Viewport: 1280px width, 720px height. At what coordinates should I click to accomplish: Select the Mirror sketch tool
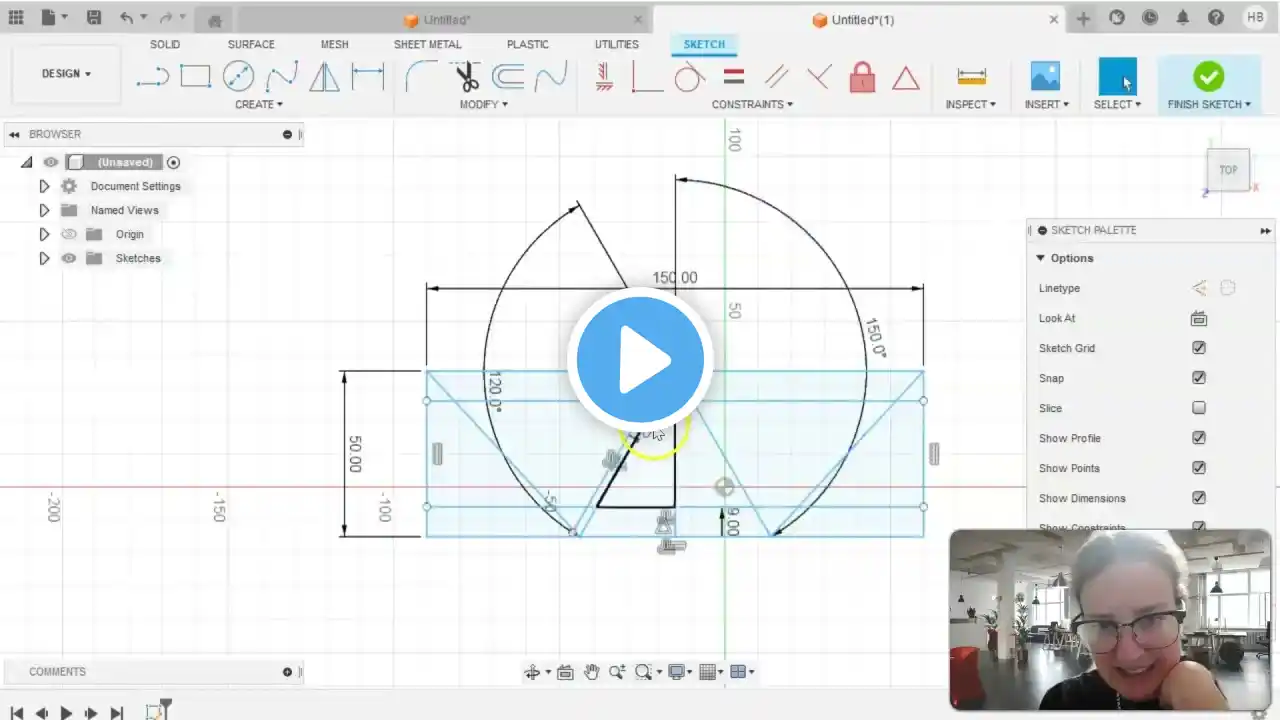pyautogui.click(x=324, y=77)
